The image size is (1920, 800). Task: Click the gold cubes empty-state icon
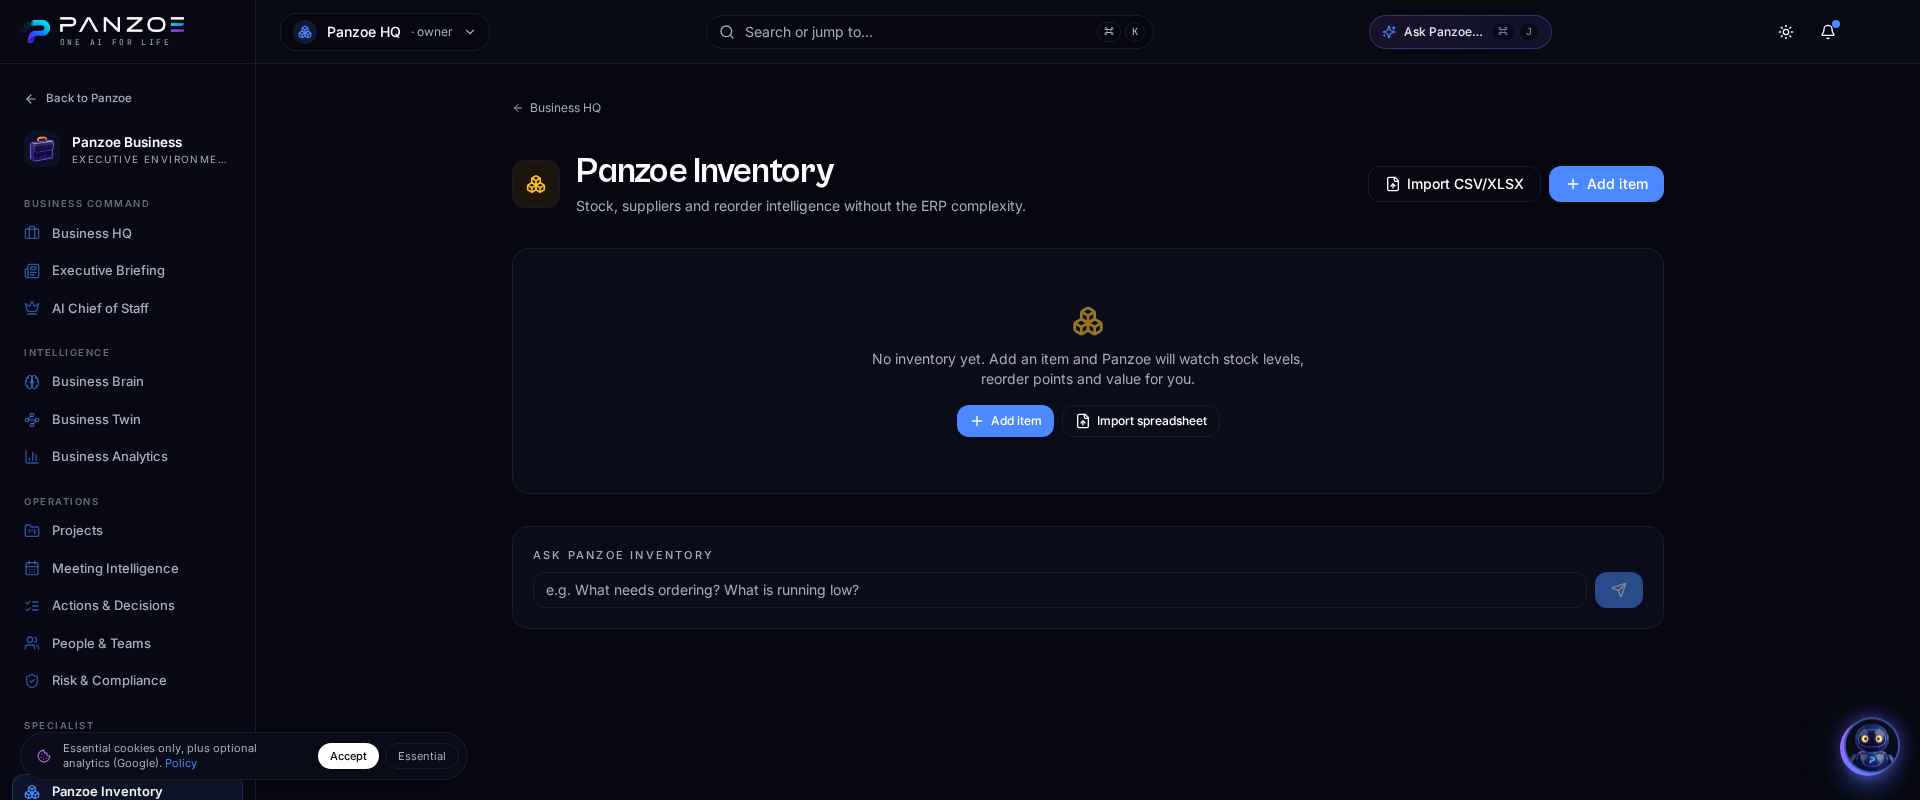[x=1088, y=321]
